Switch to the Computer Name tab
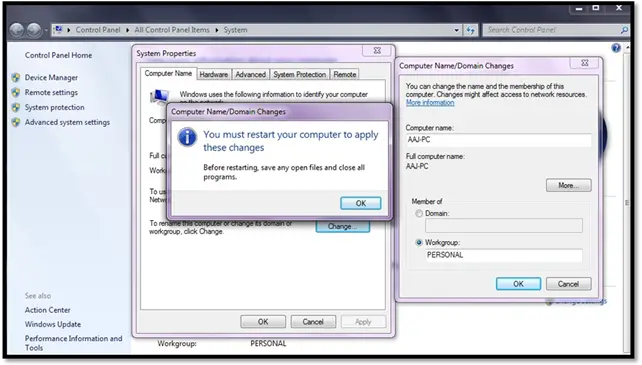The image size is (642, 365). pos(168,73)
